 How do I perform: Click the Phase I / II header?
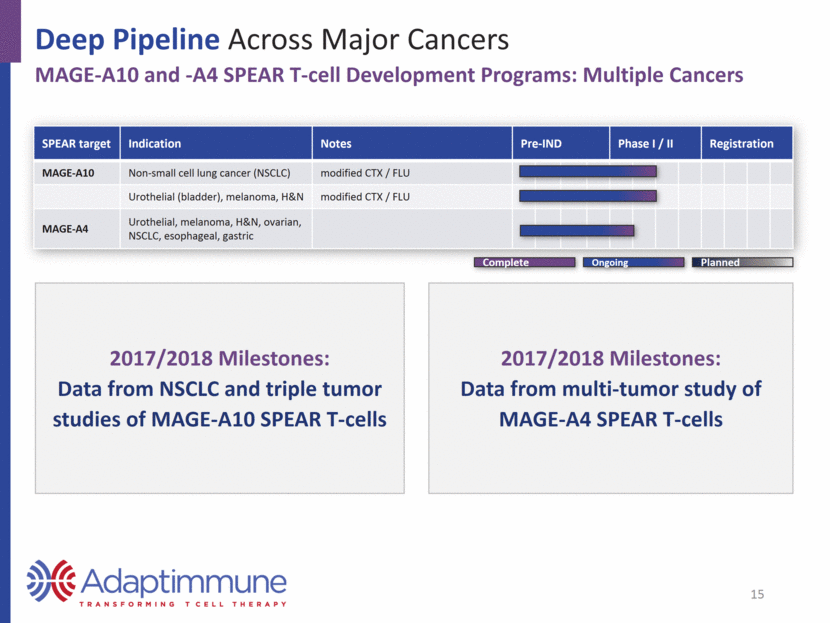click(x=655, y=143)
